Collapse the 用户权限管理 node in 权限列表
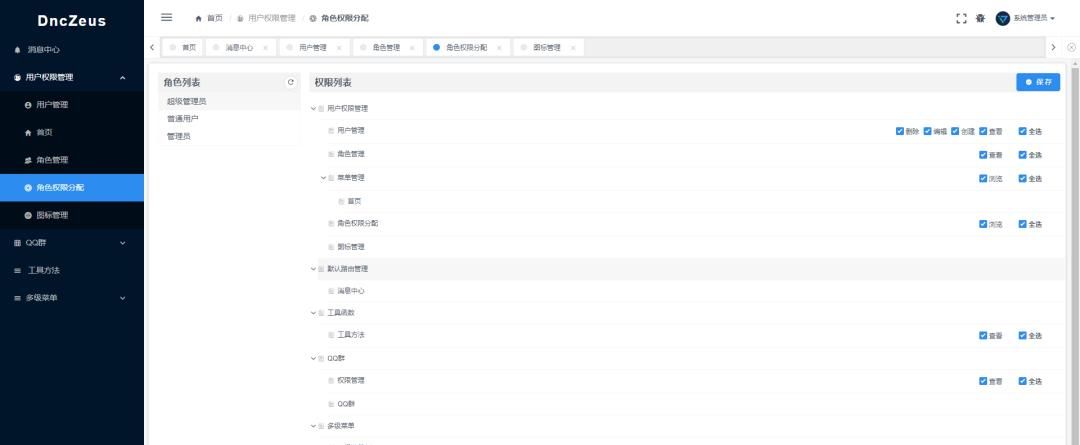Screen dimensions: 1080x445 pos(313,109)
